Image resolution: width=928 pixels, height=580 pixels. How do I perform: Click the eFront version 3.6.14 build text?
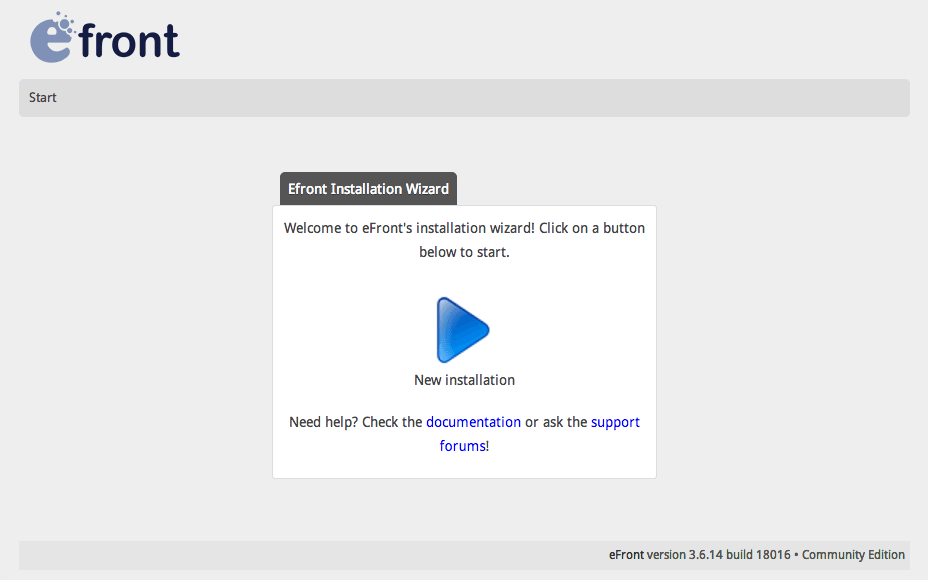tap(700, 555)
